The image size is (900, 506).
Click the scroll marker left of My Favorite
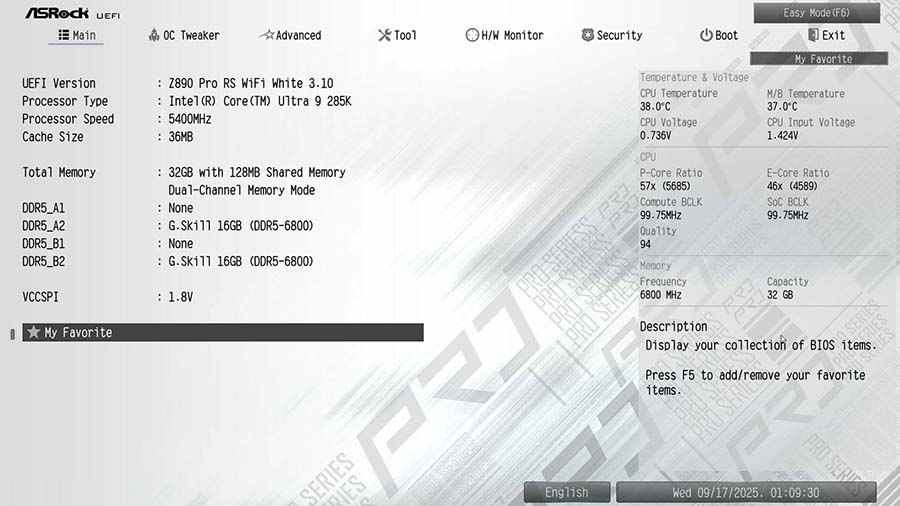click(x=13, y=333)
